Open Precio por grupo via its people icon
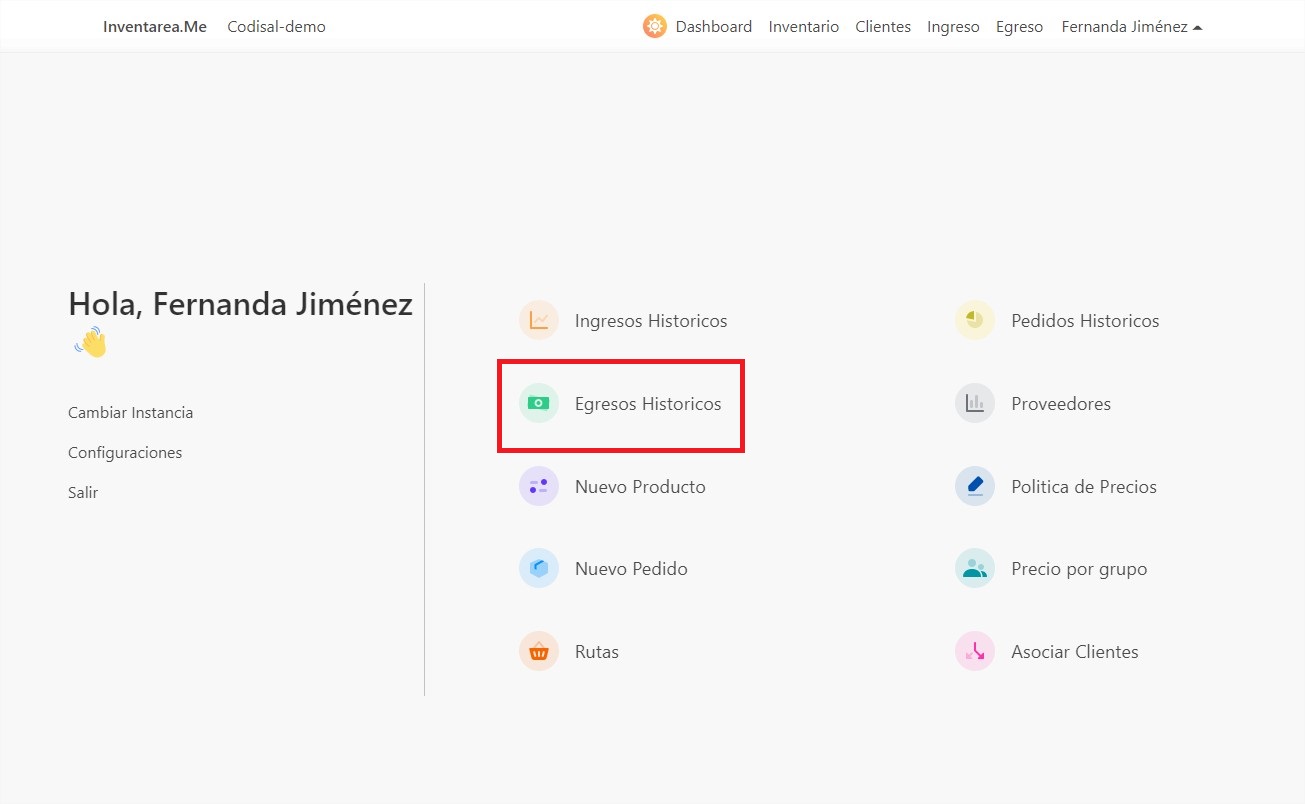This screenshot has width=1305, height=804. click(974, 568)
